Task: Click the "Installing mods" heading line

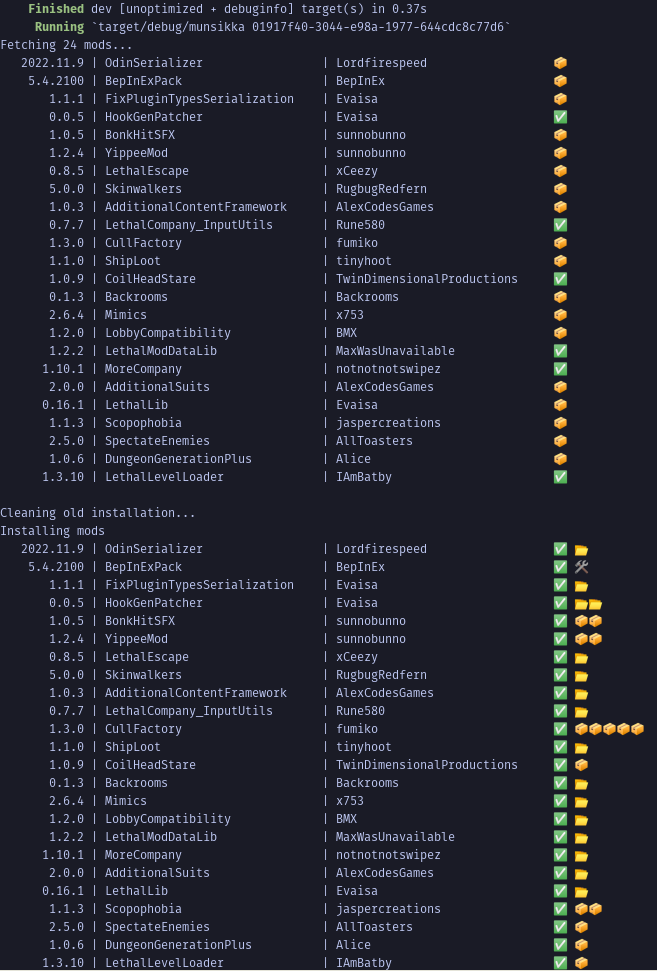Action: [x=52, y=531]
